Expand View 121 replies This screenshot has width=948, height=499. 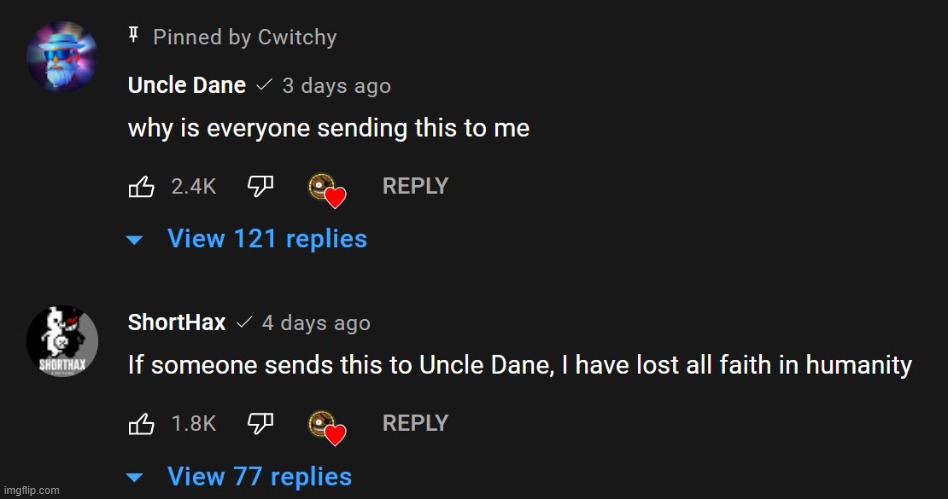(x=267, y=239)
